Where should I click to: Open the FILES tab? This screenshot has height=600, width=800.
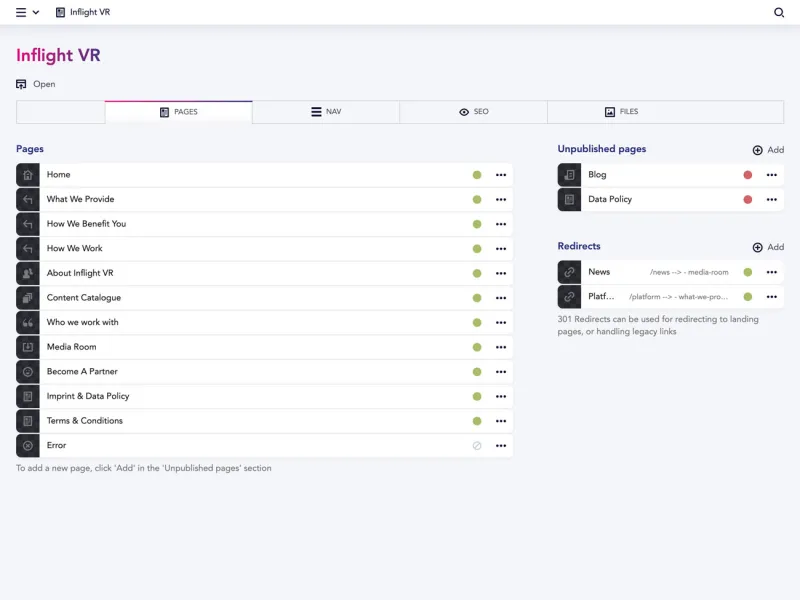coord(622,111)
